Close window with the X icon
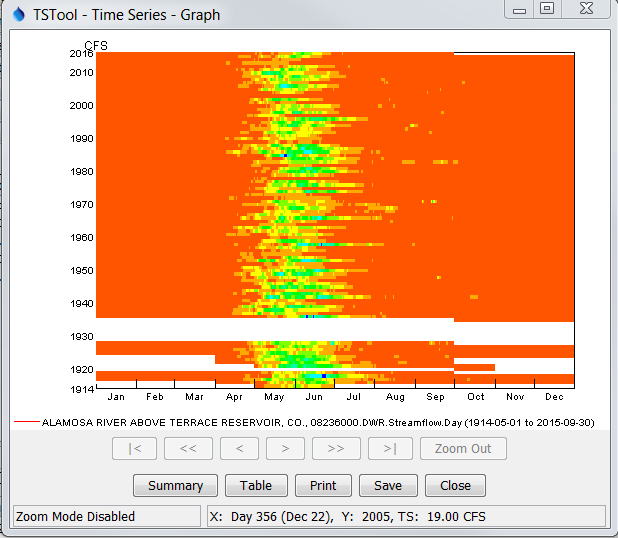Viewport: 618px width, 538px height. point(586,9)
